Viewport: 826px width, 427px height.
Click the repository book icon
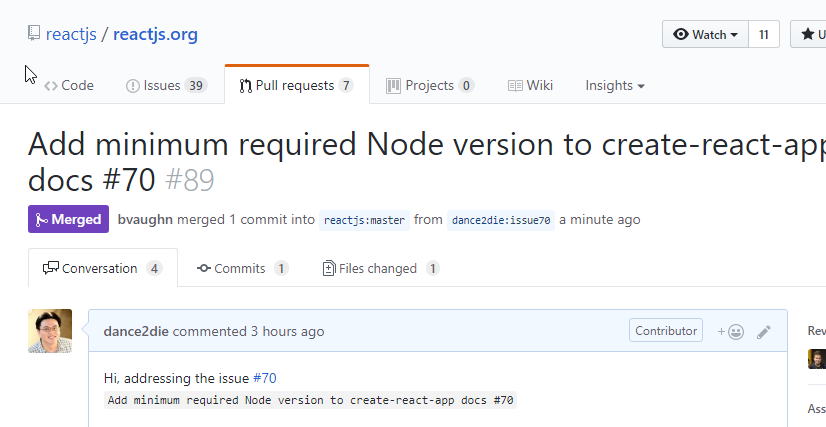pos(34,35)
